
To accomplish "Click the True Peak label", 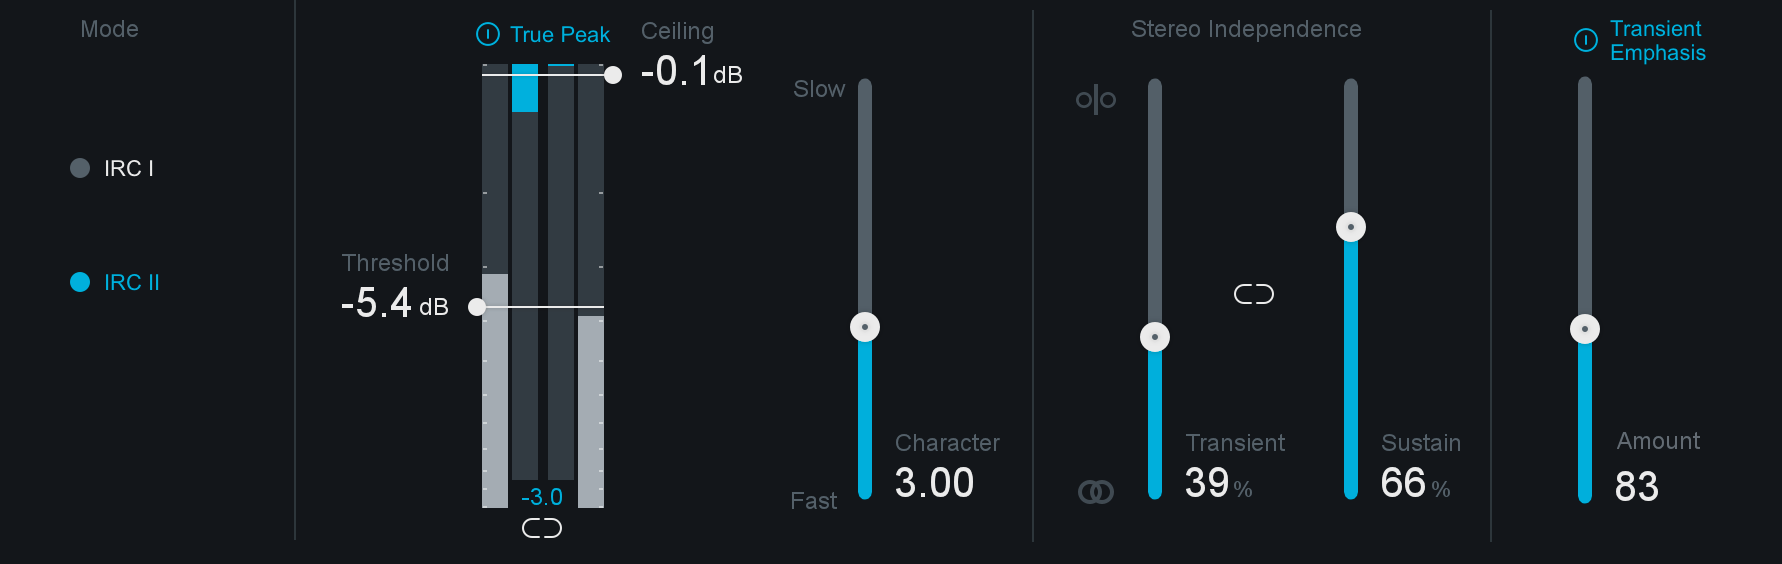I will 560,35.
